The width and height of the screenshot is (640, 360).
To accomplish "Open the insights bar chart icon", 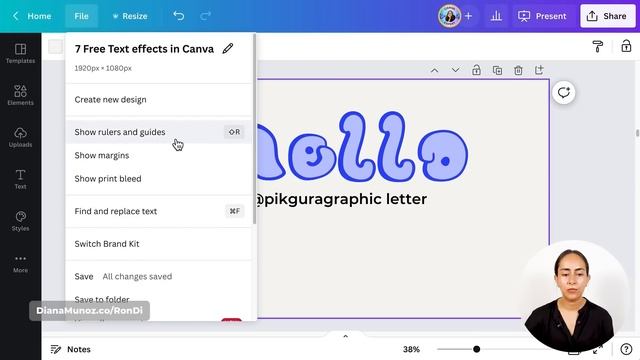I will [496, 16].
